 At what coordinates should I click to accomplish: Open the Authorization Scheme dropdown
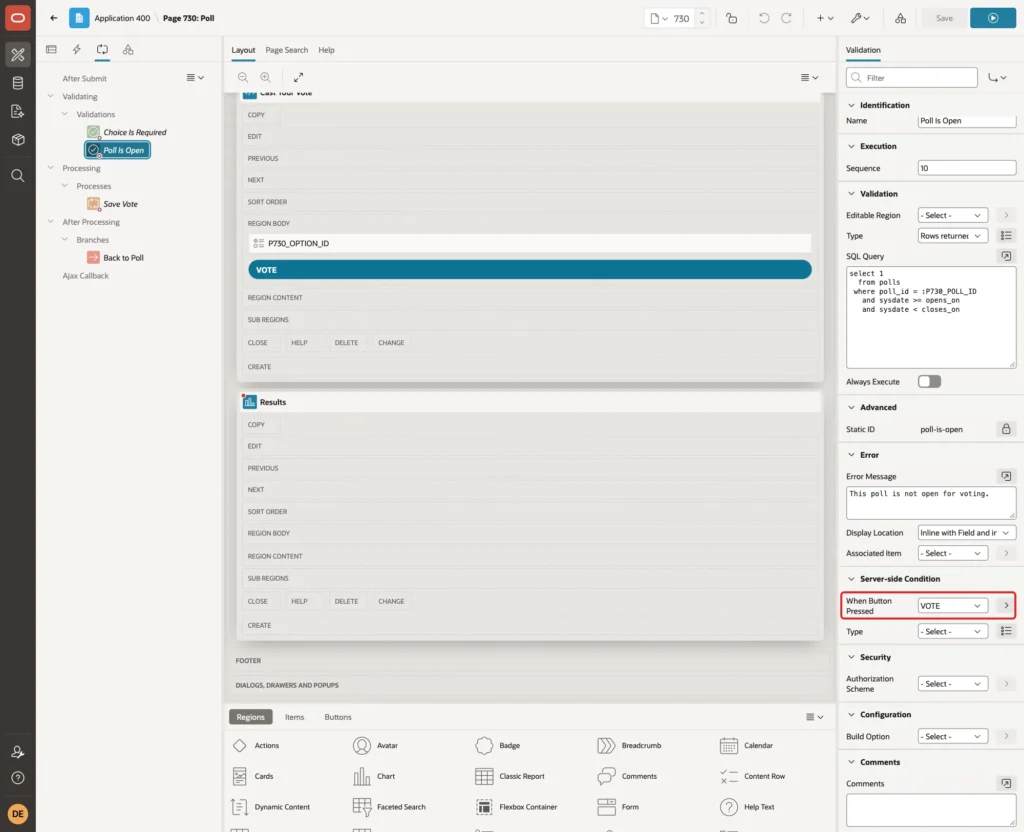(x=952, y=684)
